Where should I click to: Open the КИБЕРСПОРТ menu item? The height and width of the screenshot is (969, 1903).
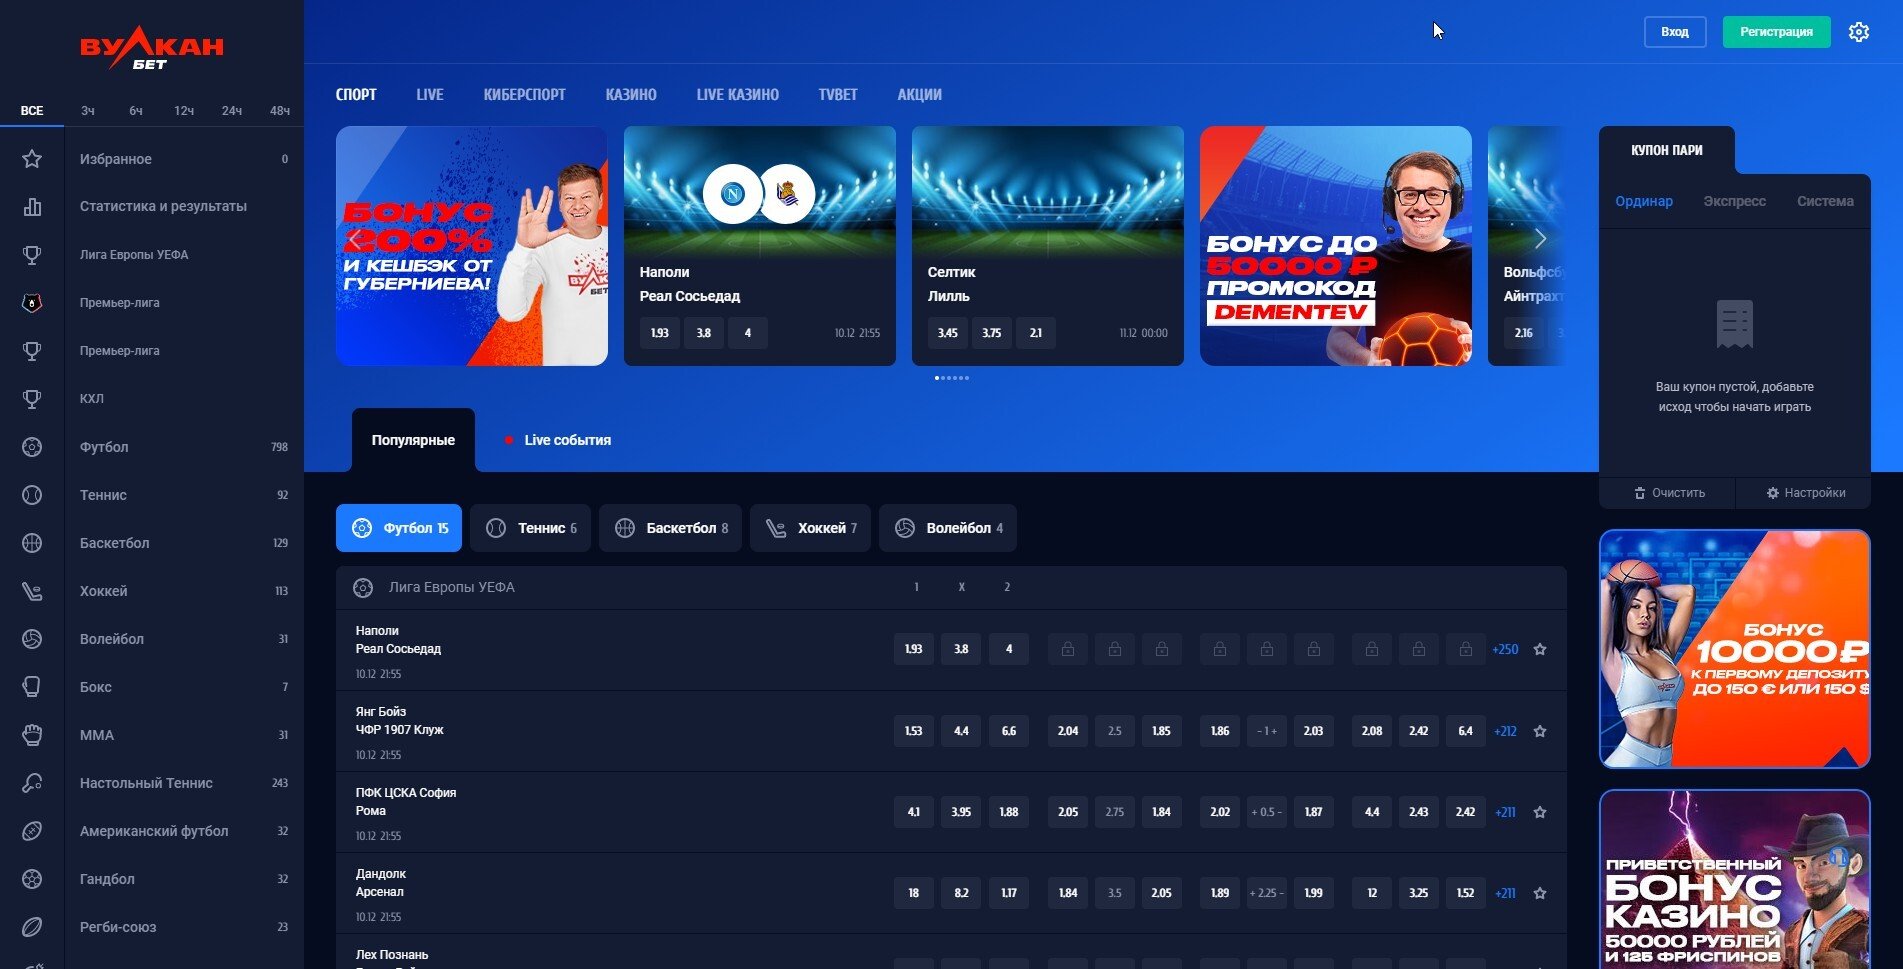tap(524, 95)
